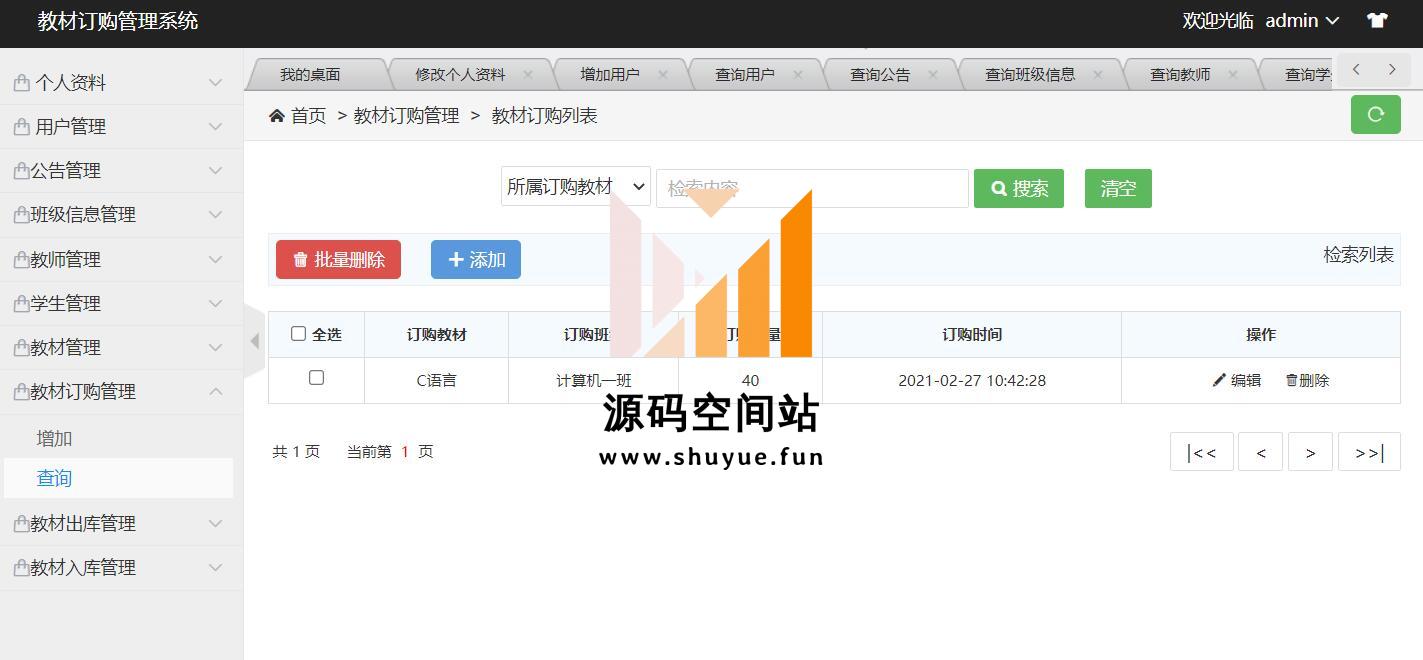Click lock icon beside 教材管理
This screenshot has height=660, width=1423.
tap(22, 348)
